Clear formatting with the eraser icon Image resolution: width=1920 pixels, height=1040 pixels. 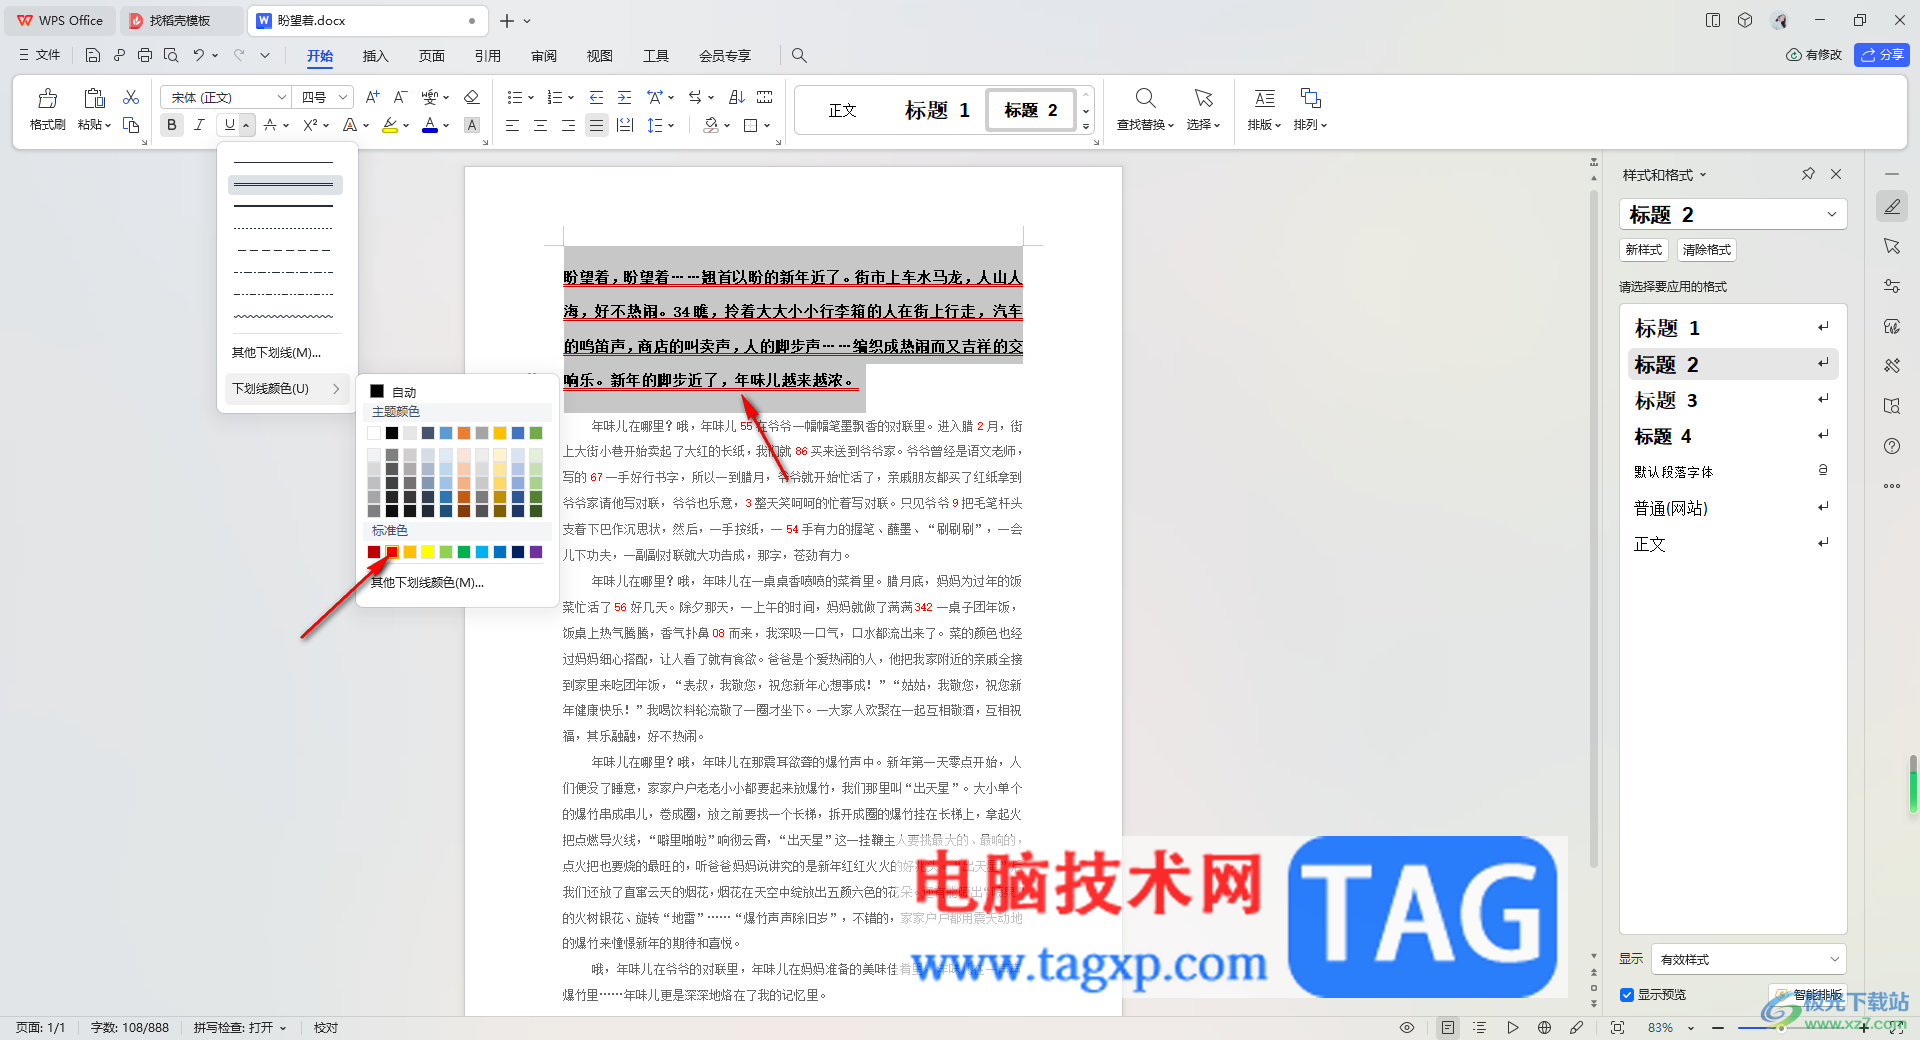click(x=472, y=97)
